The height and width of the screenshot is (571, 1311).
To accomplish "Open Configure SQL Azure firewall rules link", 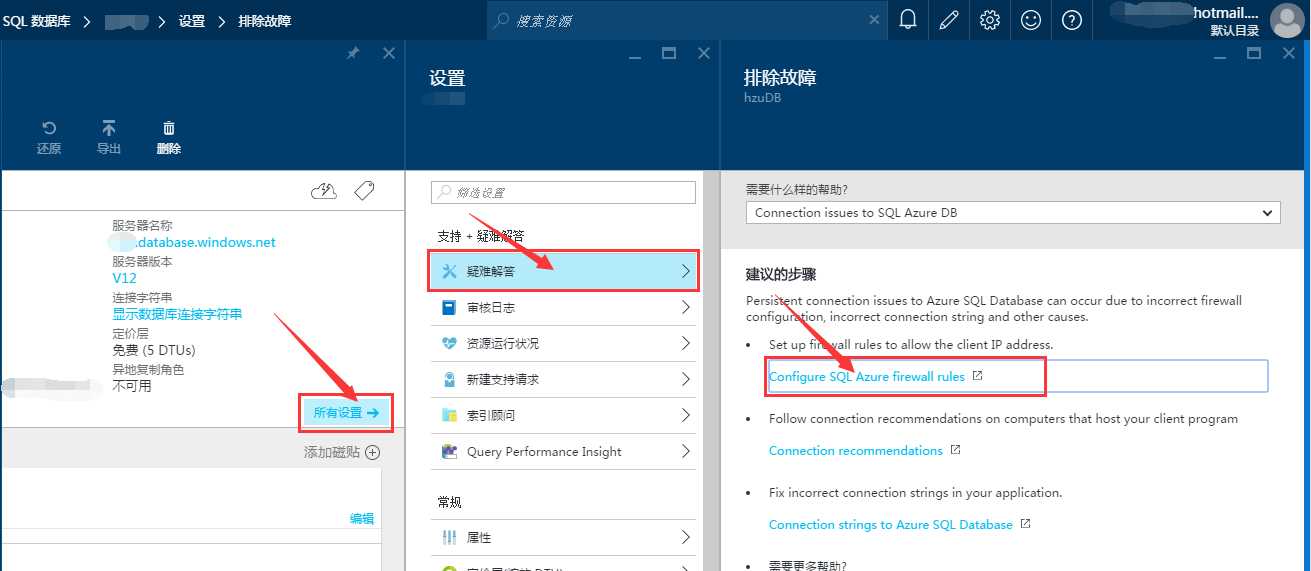I will [x=867, y=377].
